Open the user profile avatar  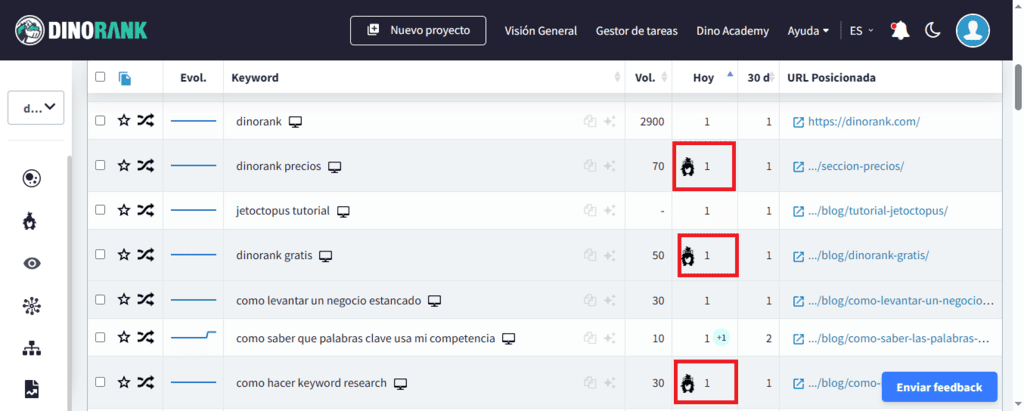[972, 30]
